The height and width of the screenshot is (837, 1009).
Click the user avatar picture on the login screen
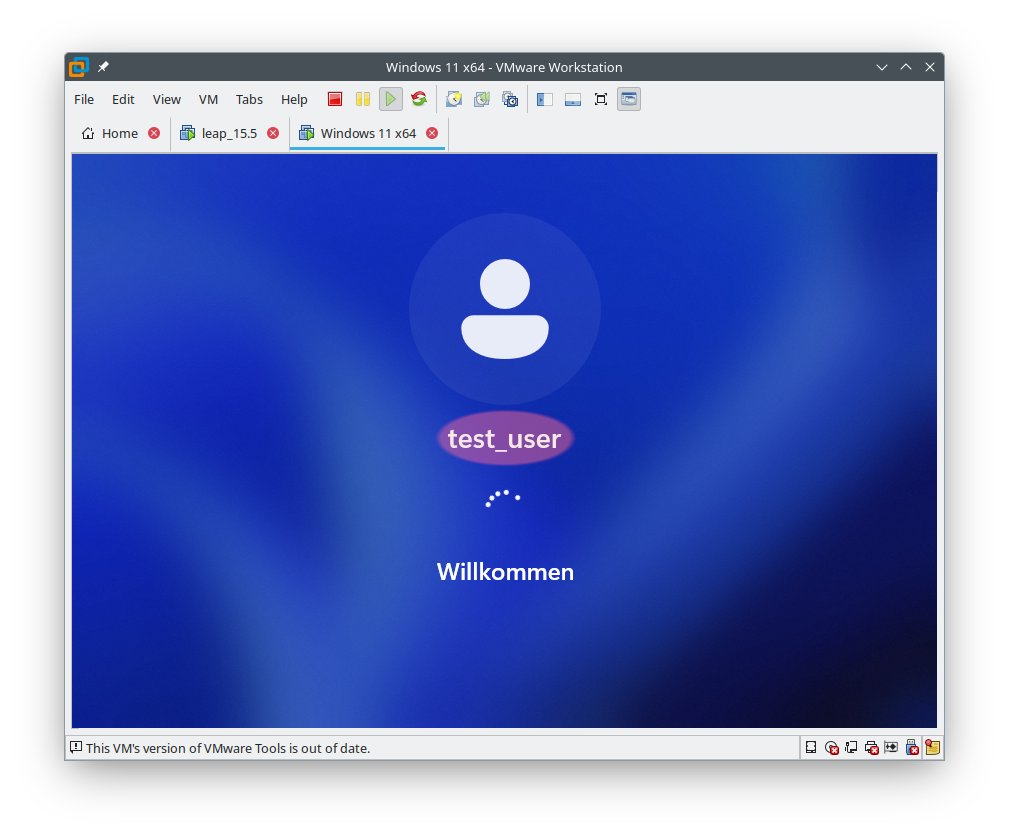505,309
